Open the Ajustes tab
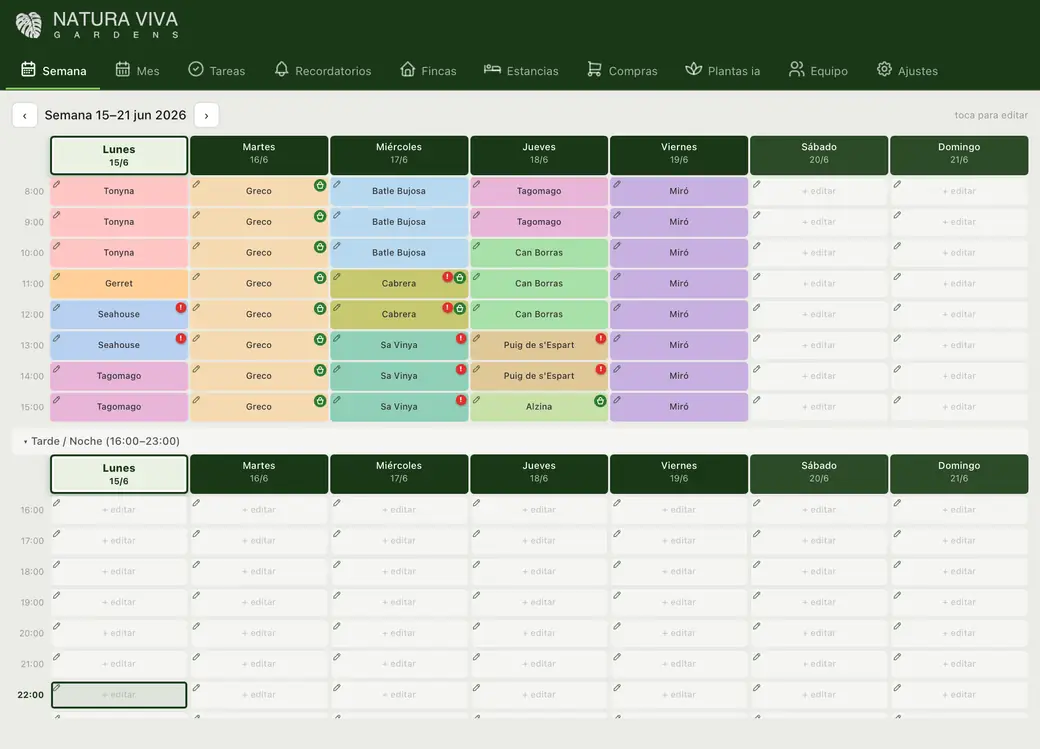1040x749 pixels. coord(907,71)
